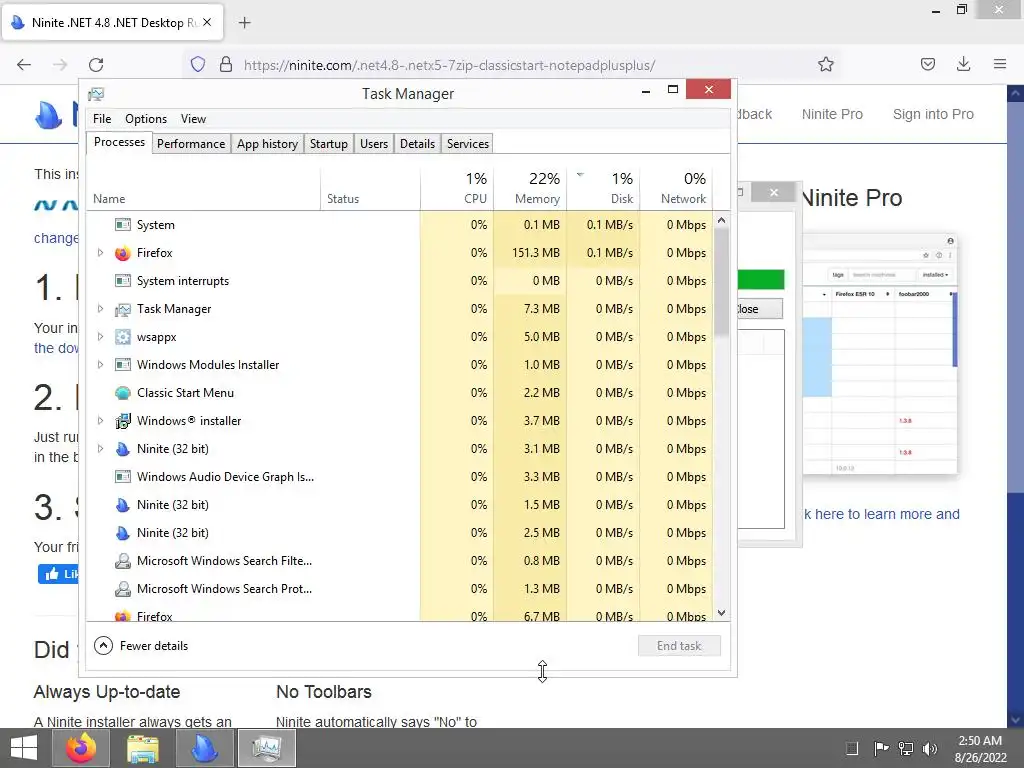
Task: Click the Windows Audio Device Graph icon
Action: [122, 477]
